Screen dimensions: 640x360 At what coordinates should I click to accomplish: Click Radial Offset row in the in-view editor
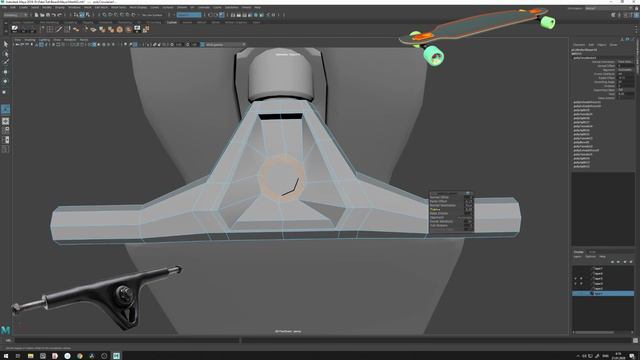click(451, 201)
